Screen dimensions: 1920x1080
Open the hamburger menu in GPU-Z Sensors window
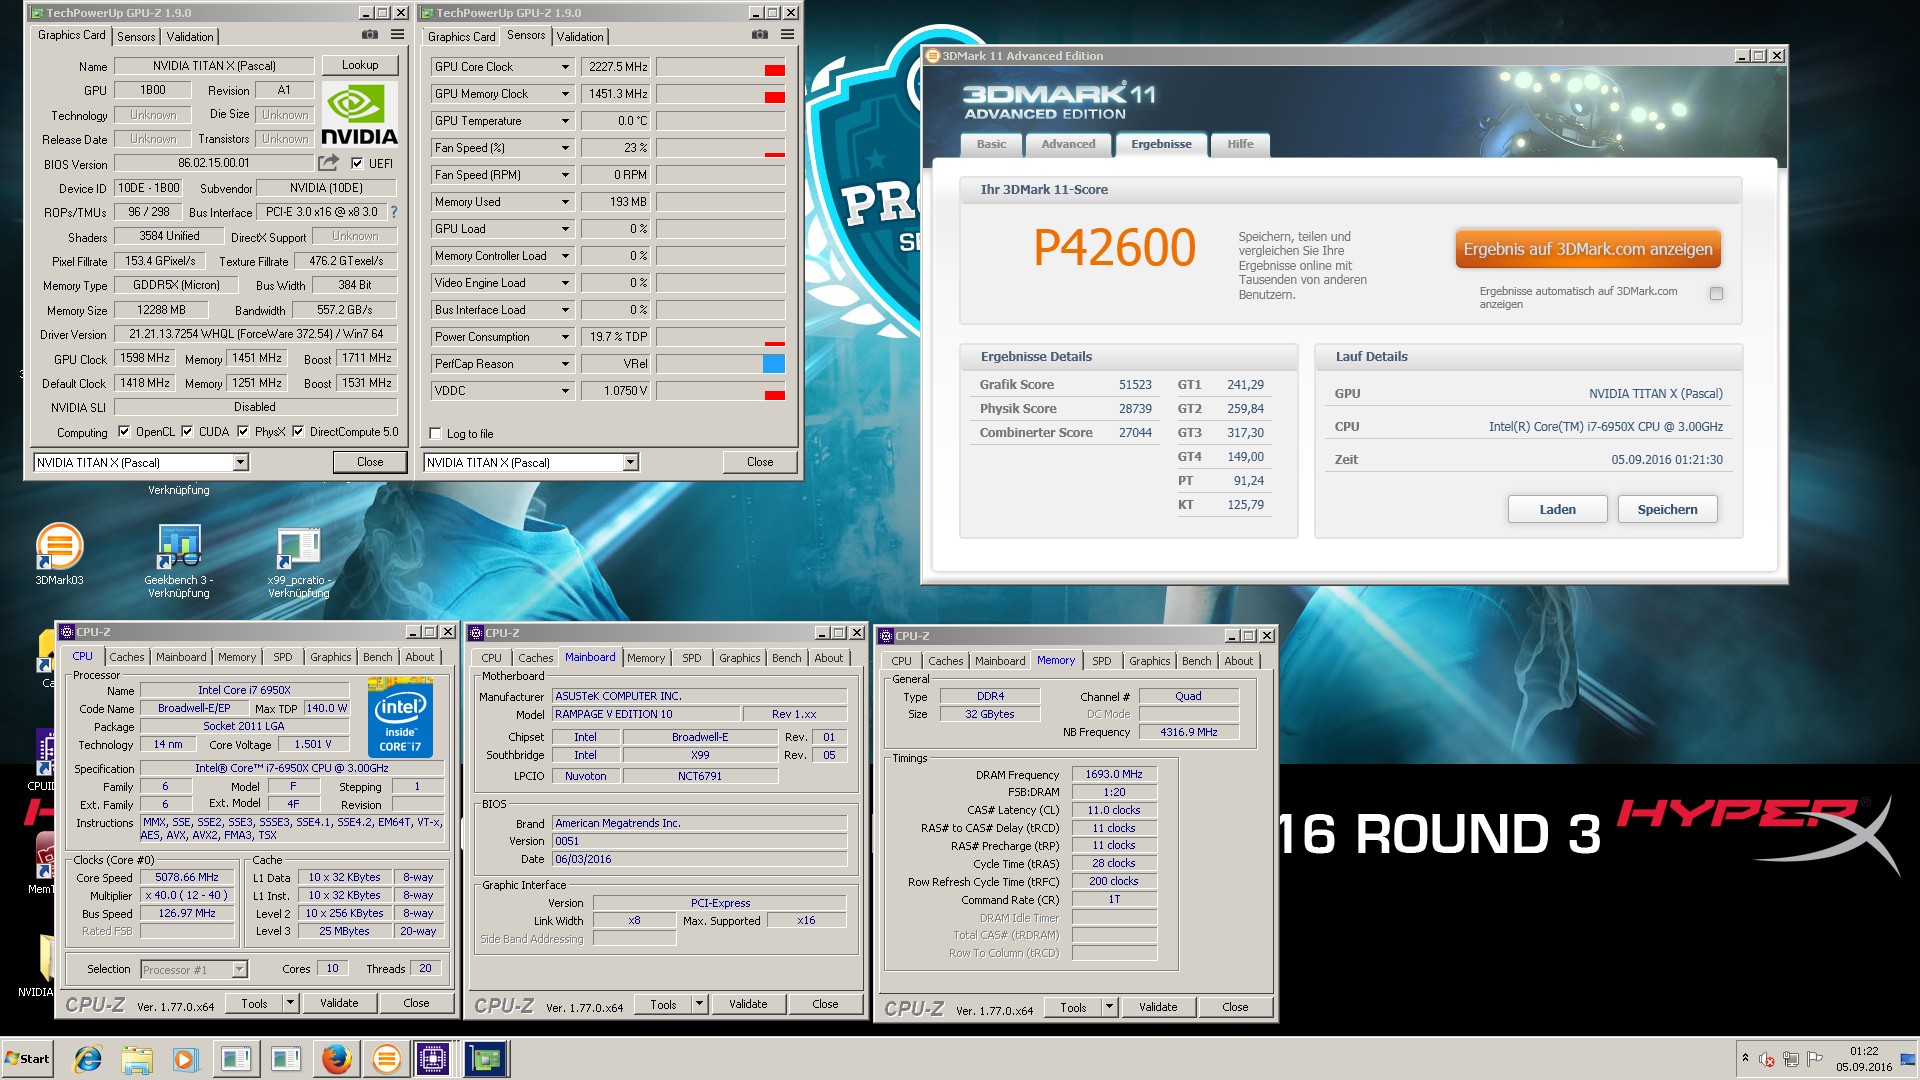coord(787,35)
